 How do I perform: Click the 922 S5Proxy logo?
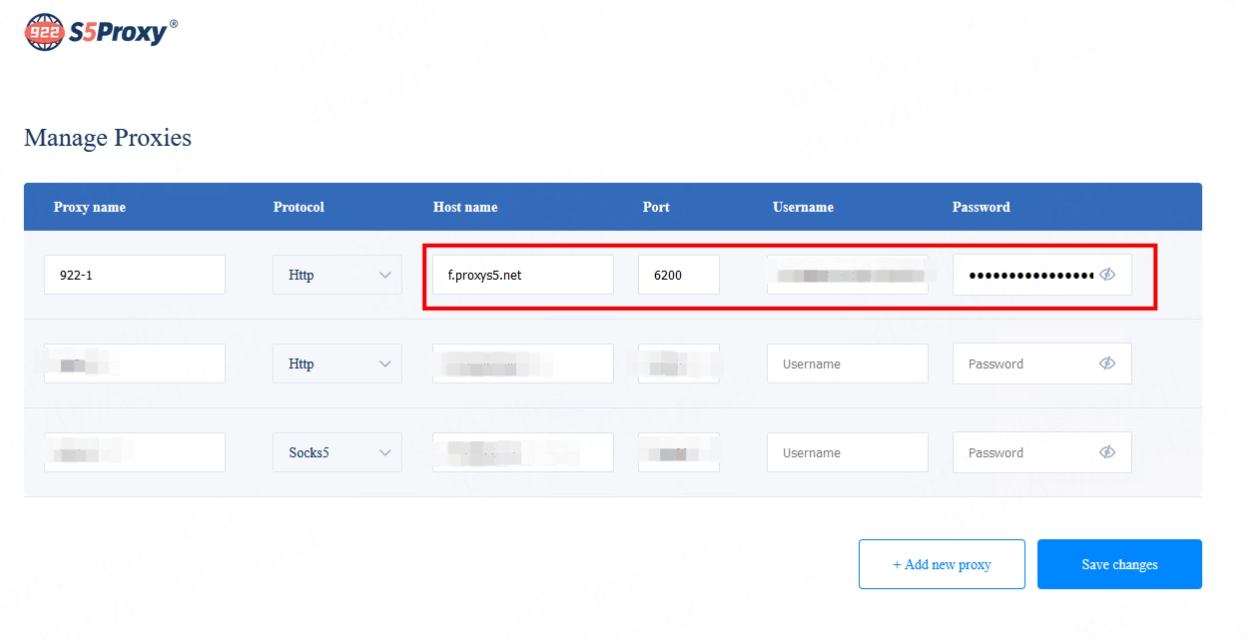pos(101,32)
